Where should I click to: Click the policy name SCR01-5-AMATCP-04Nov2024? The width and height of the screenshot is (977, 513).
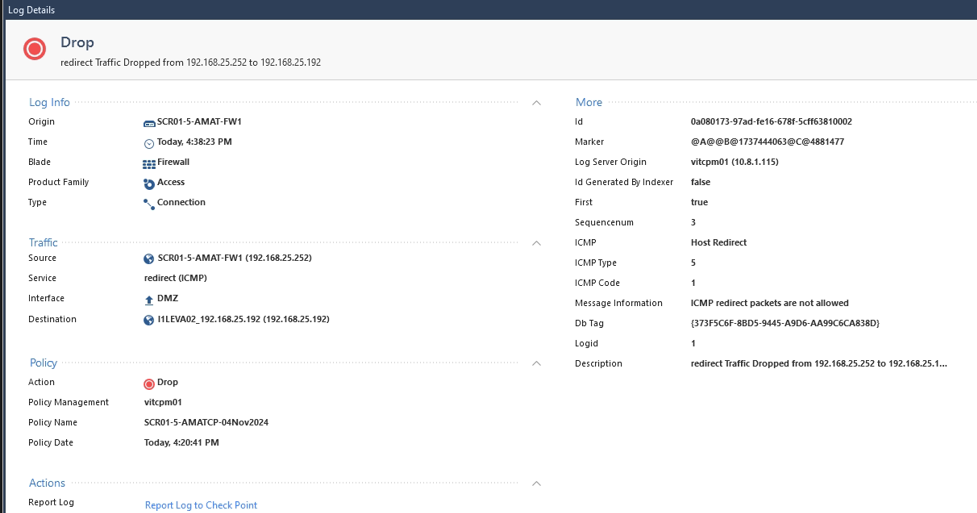tap(206, 422)
